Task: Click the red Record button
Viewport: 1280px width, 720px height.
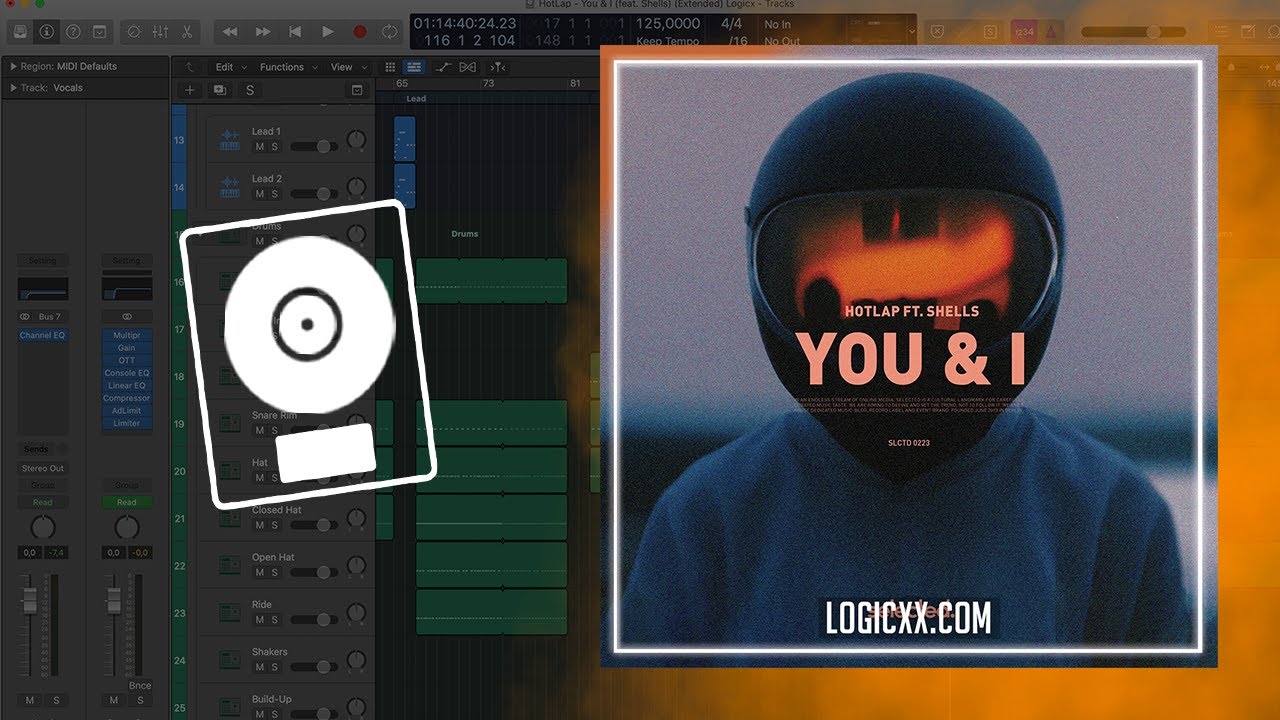Action: click(359, 32)
